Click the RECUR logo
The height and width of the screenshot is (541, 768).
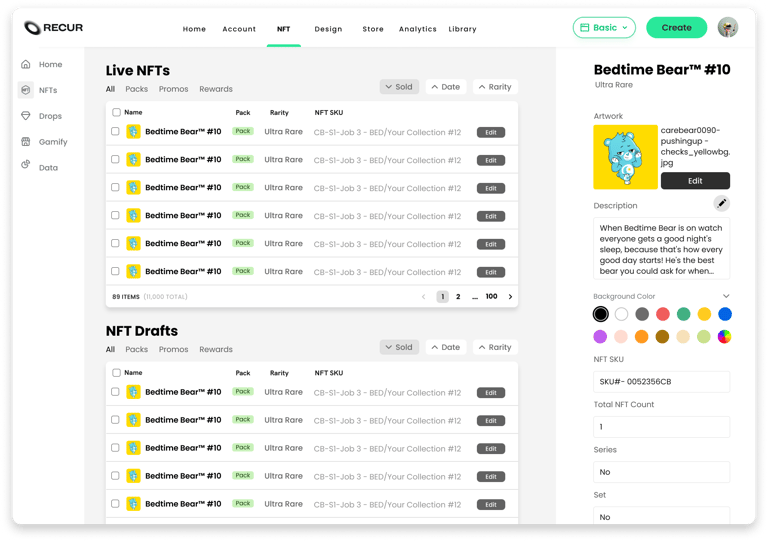click(x=53, y=28)
